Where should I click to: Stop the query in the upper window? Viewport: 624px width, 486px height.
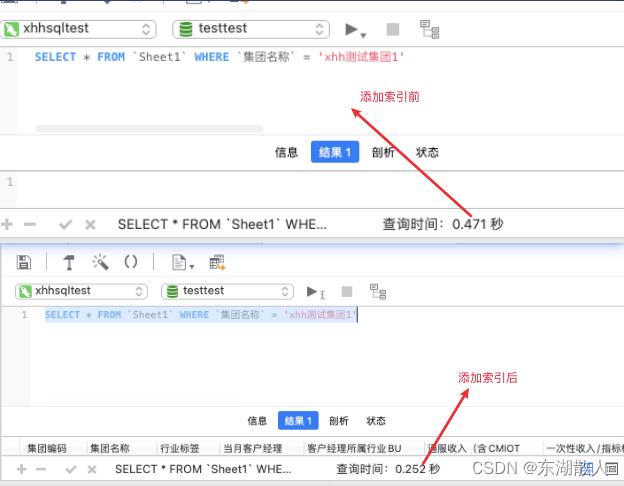(392, 29)
